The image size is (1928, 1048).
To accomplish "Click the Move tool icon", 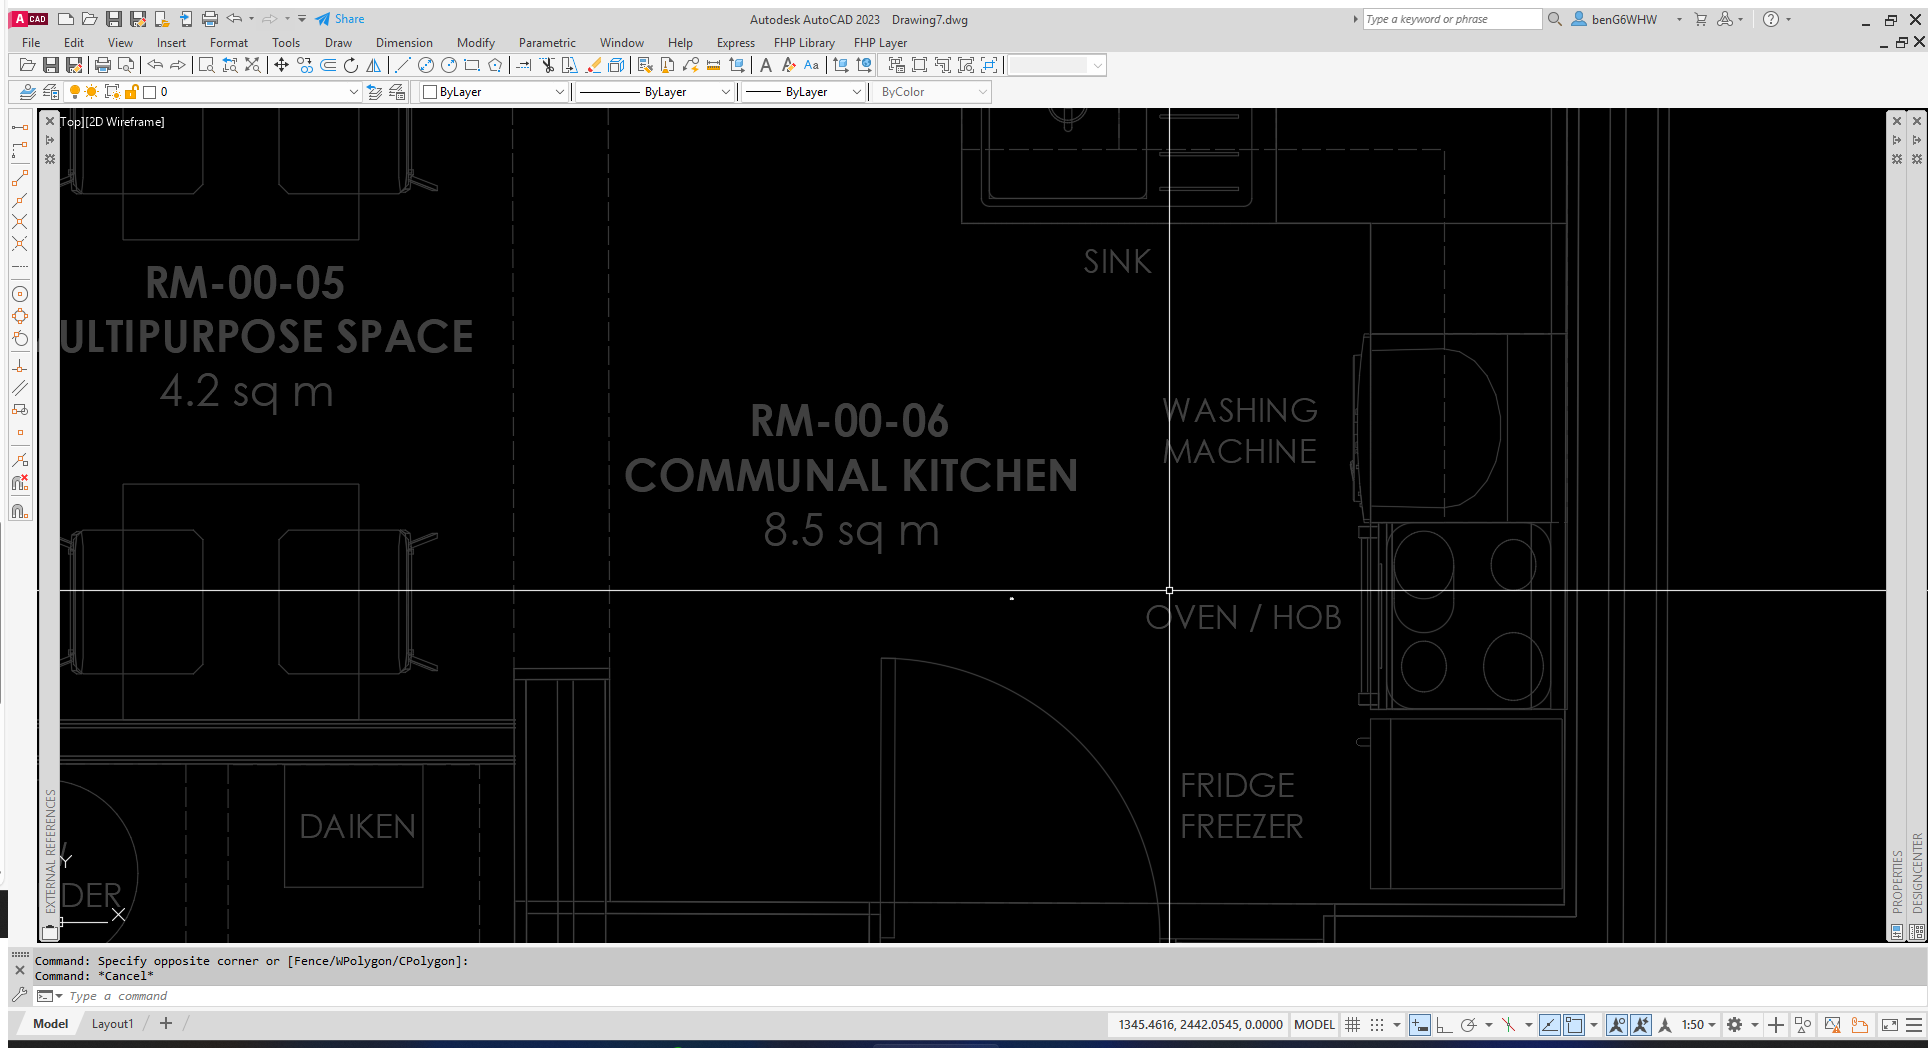I will [283, 65].
